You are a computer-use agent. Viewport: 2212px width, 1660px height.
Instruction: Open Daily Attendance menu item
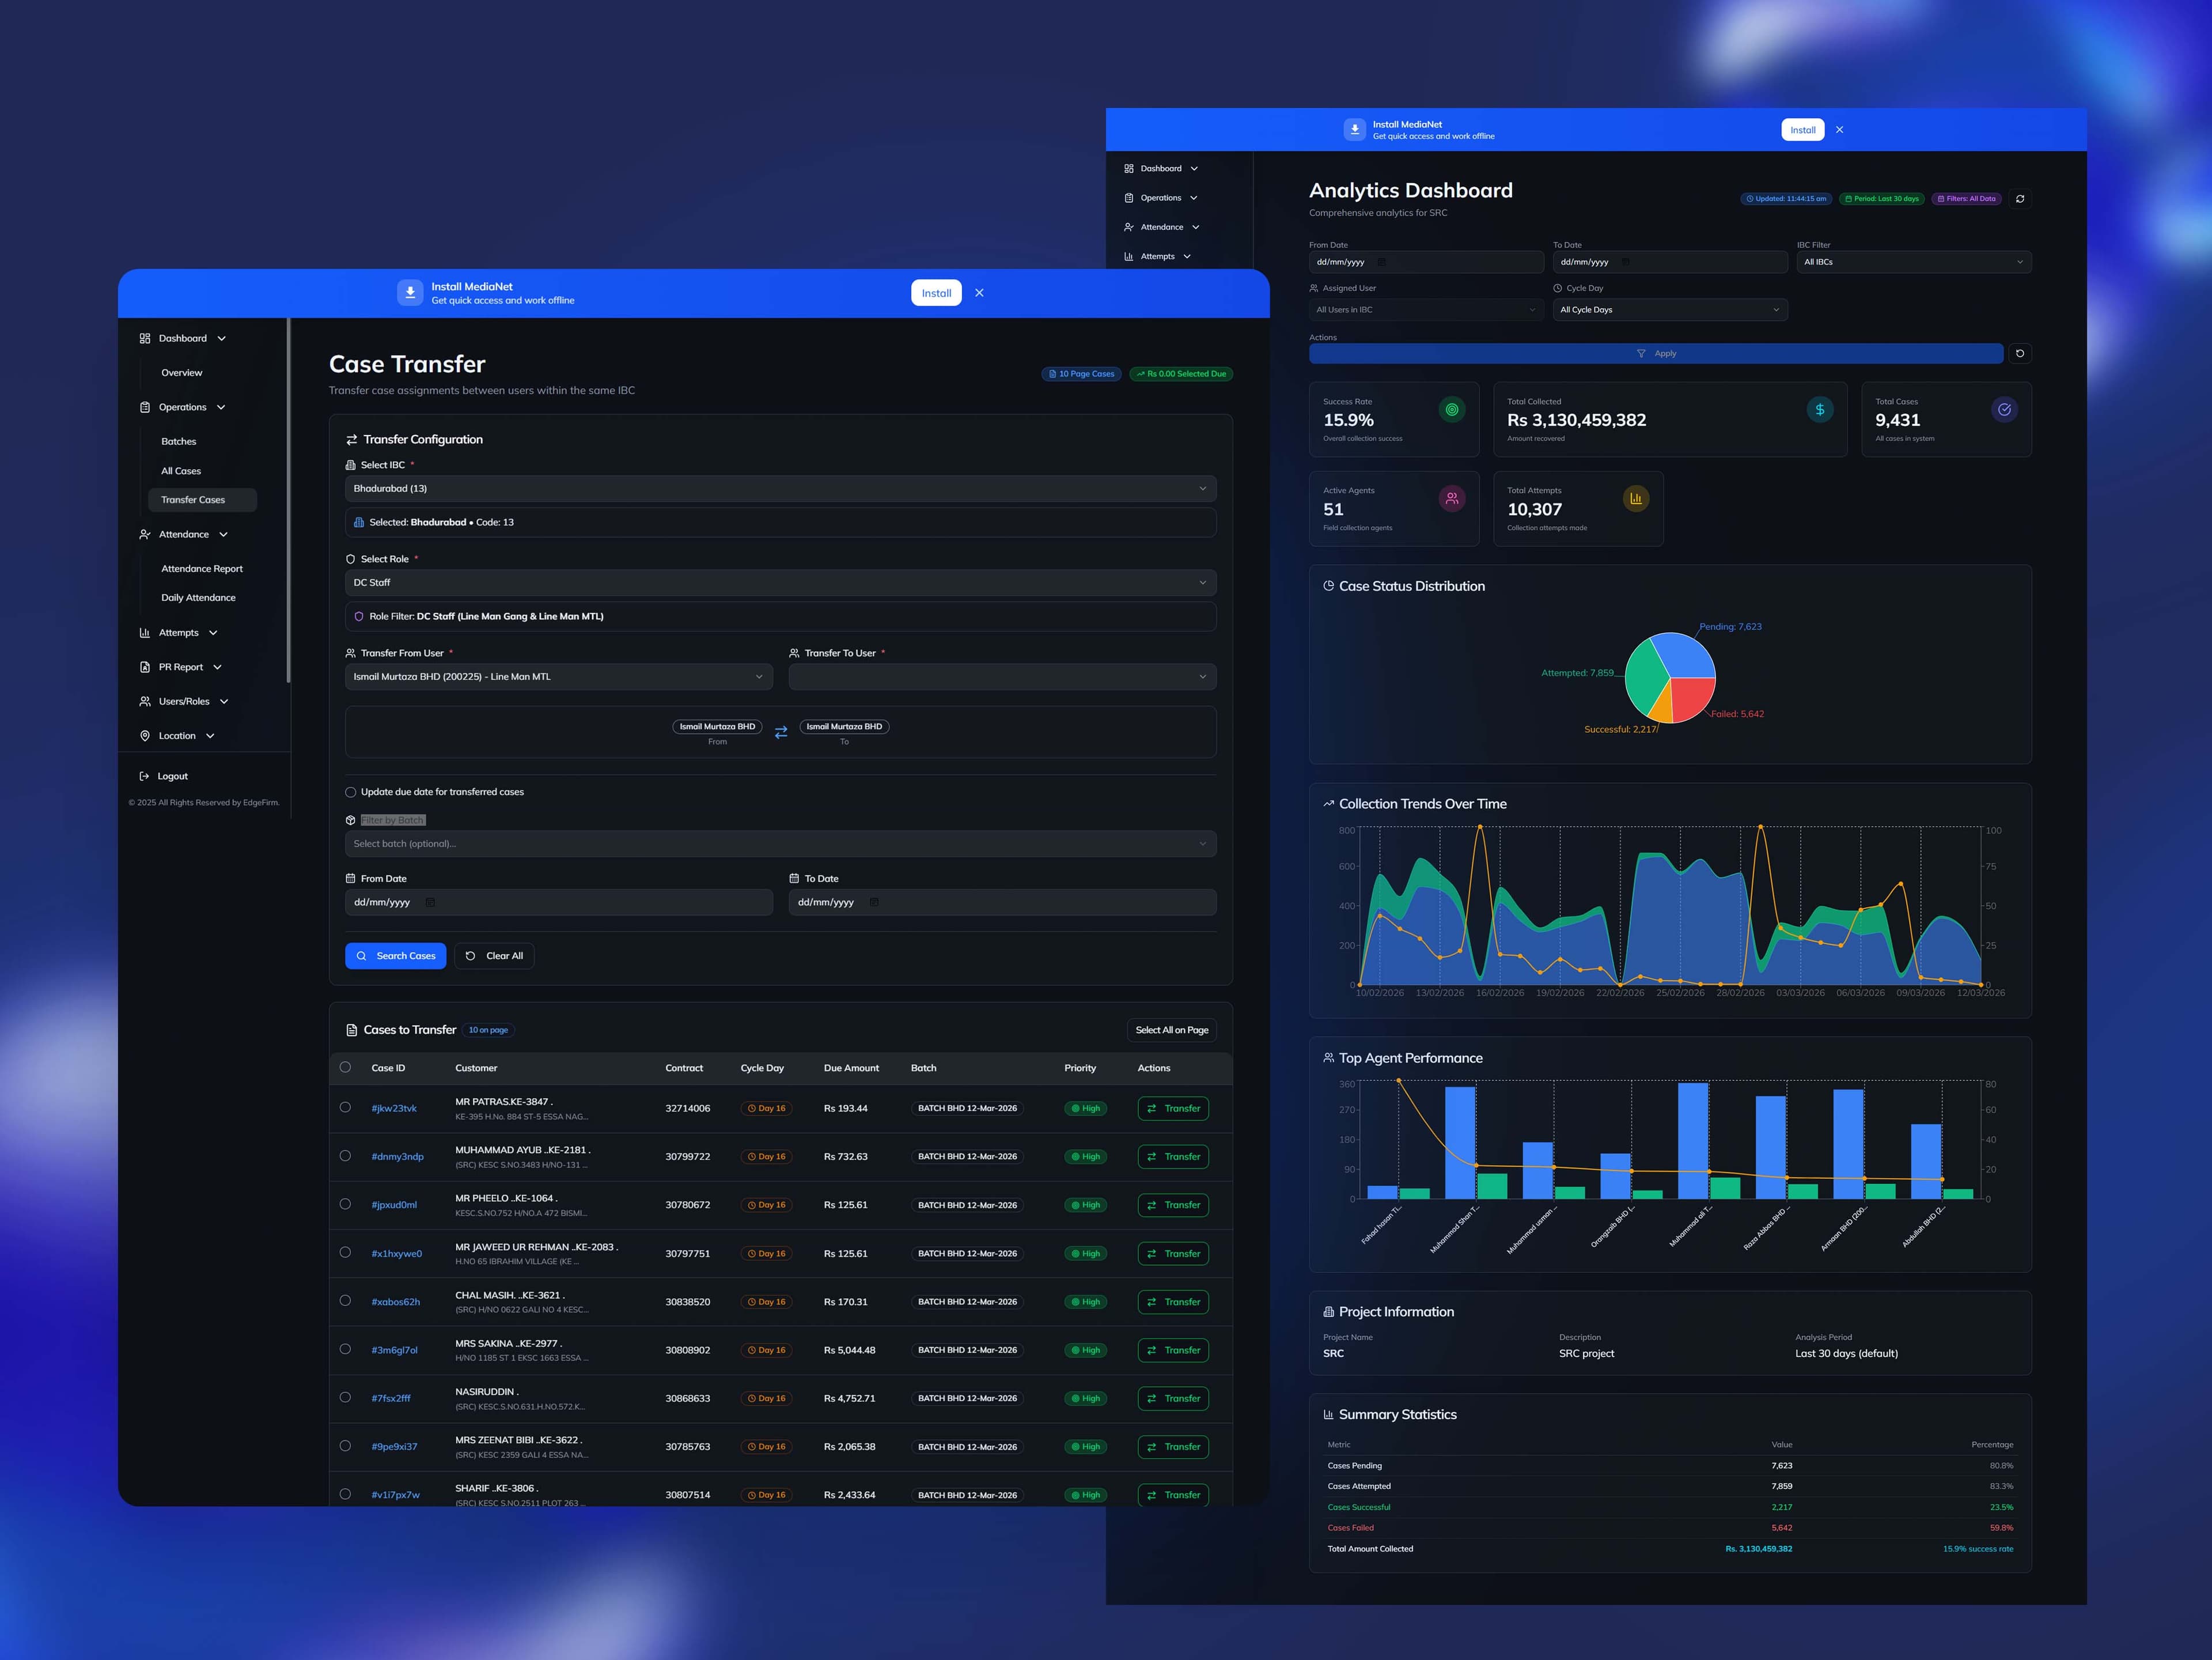tap(198, 598)
